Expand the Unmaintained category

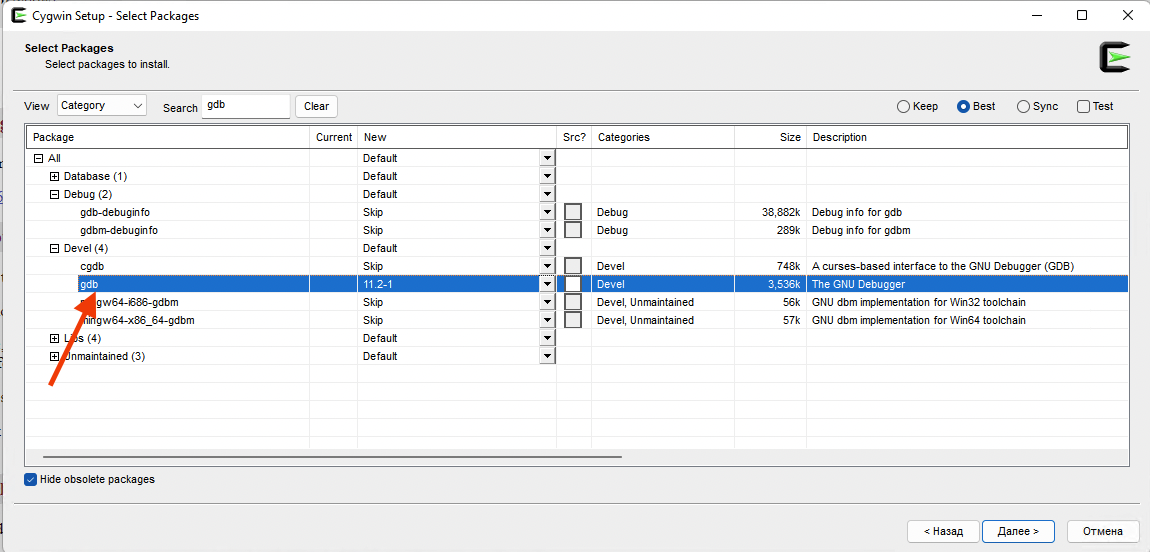[x=54, y=356]
